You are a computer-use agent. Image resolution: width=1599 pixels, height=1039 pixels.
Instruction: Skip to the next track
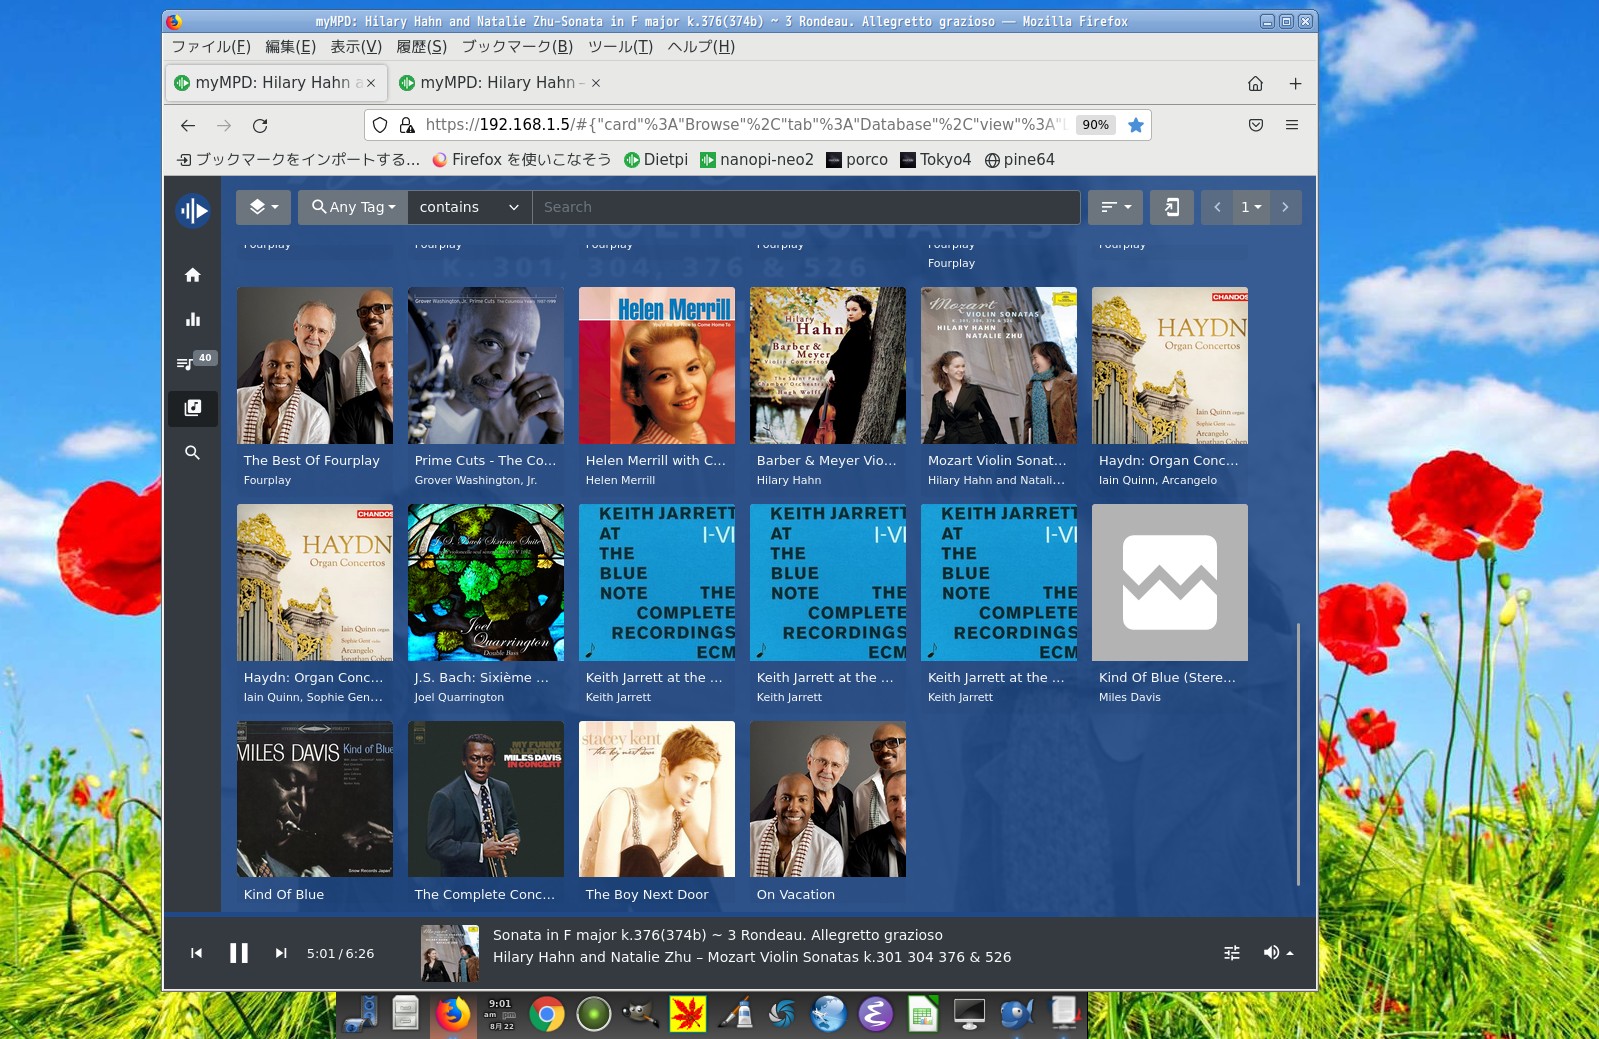281,953
